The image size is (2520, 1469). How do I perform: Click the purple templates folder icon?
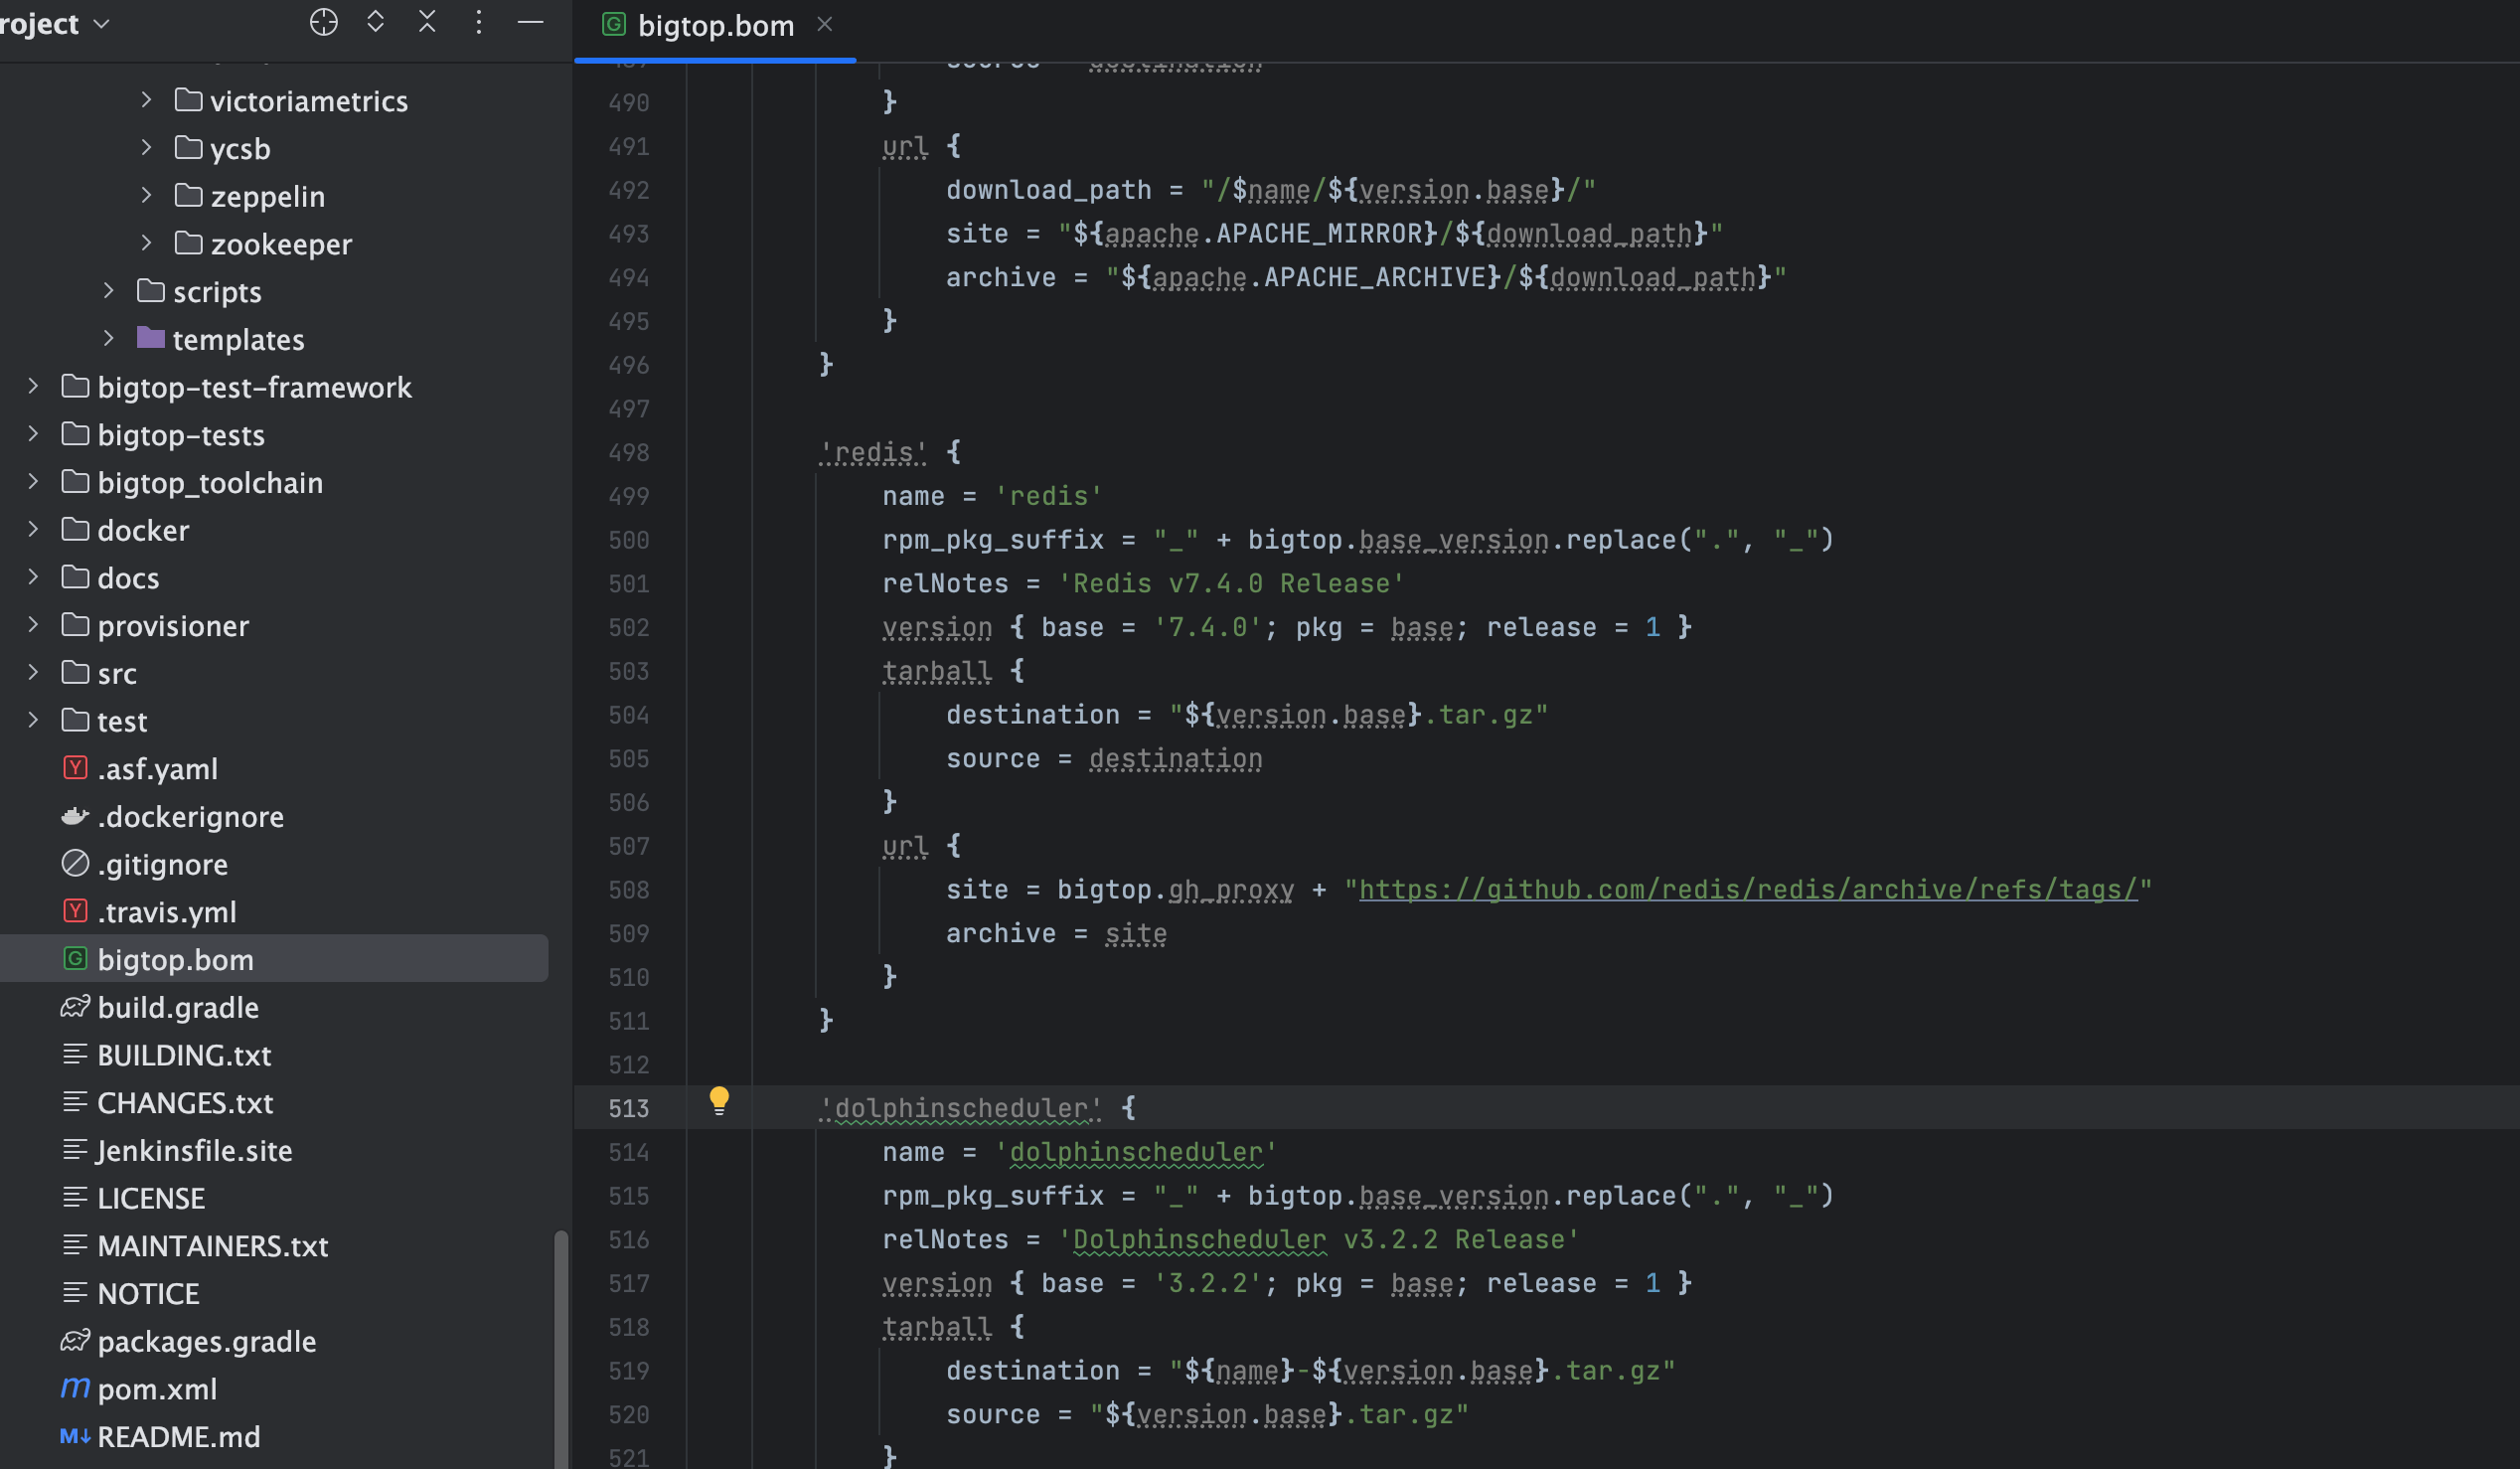click(151, 338)
